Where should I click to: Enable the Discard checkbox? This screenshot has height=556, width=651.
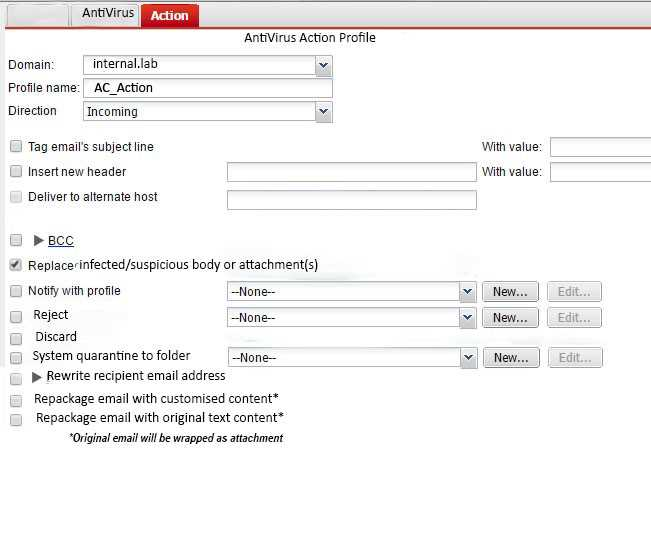coord(16,338)
